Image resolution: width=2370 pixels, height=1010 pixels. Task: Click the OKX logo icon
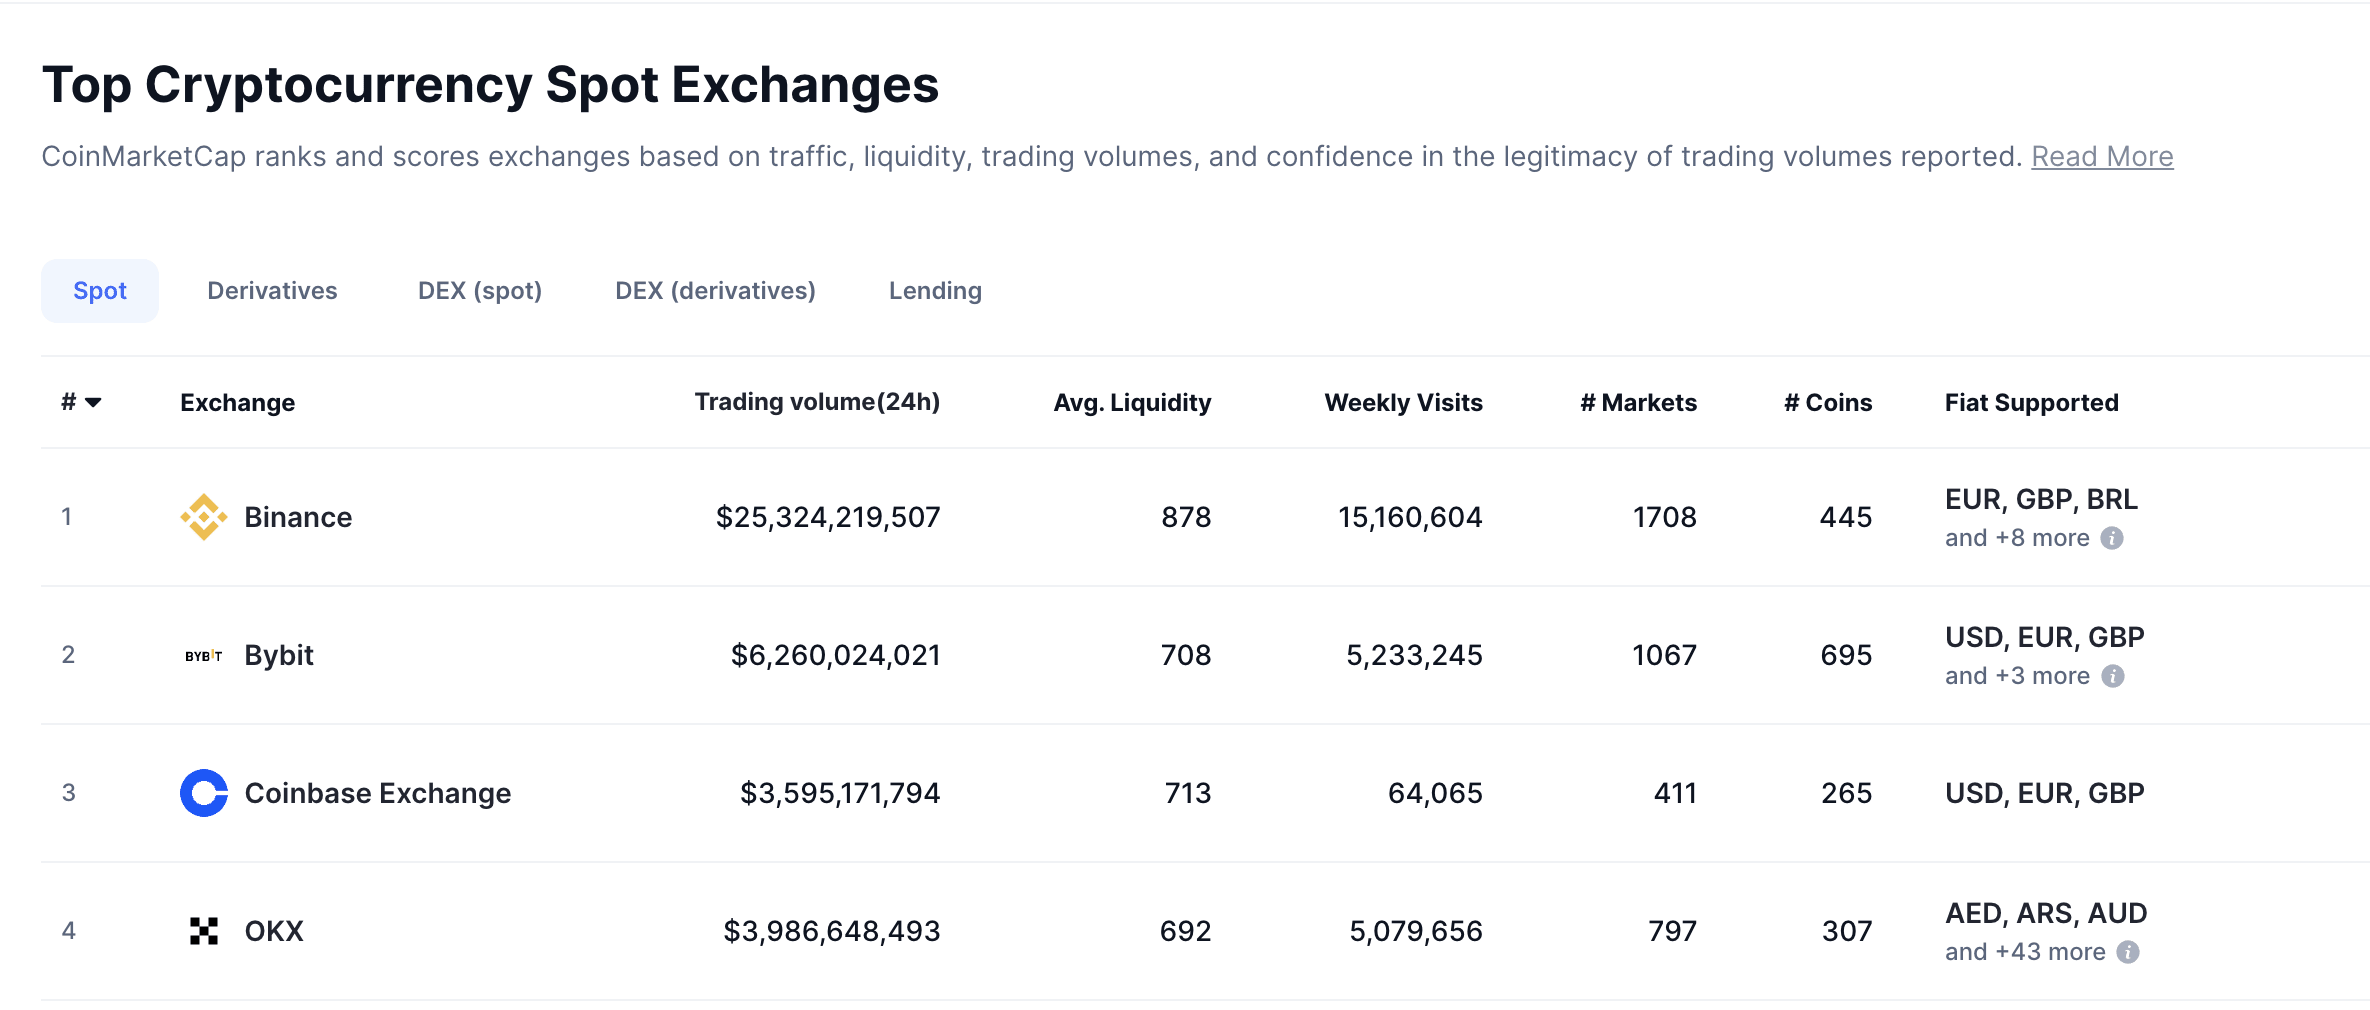204,931
